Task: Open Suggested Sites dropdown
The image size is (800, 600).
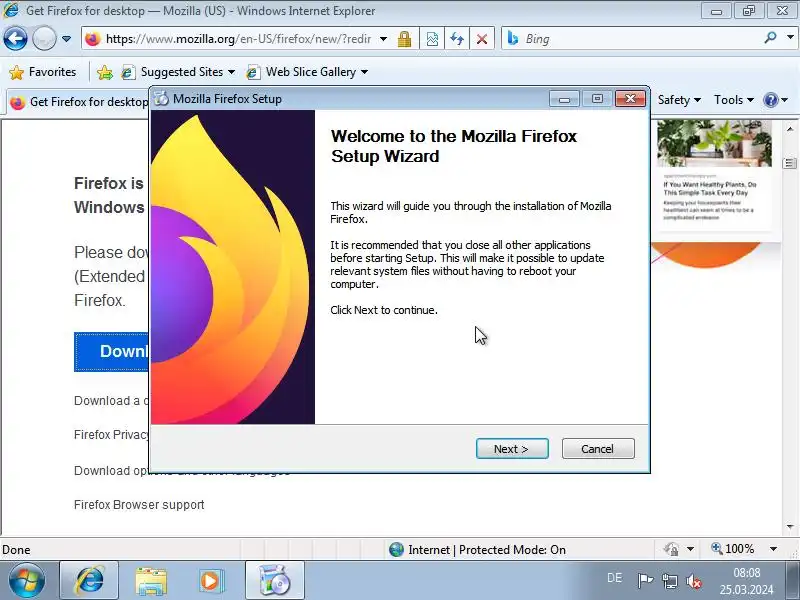Action: pyautogui.click(x=178, y=72)
